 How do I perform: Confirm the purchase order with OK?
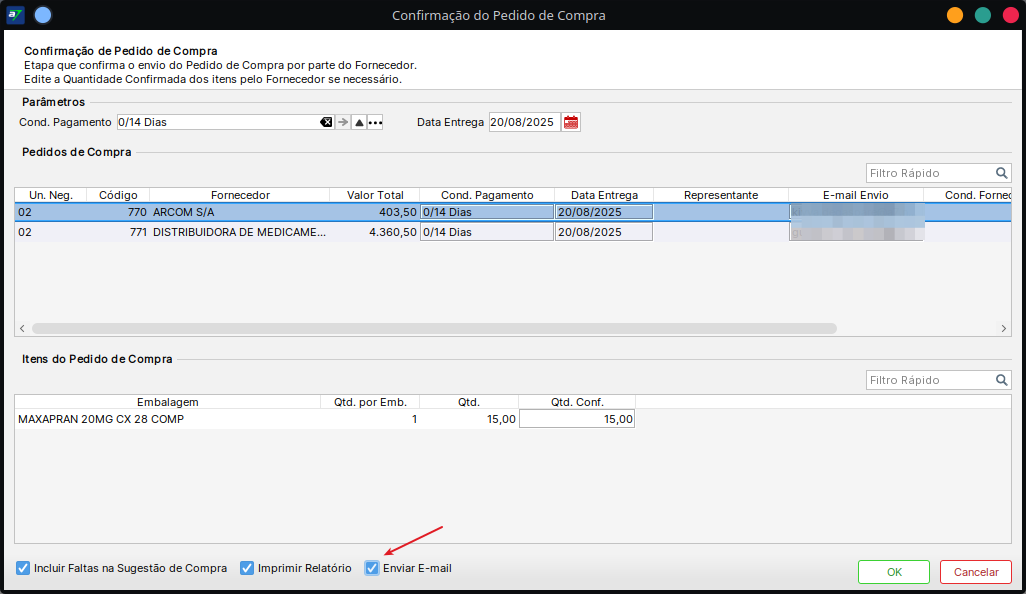coord(894,572)
